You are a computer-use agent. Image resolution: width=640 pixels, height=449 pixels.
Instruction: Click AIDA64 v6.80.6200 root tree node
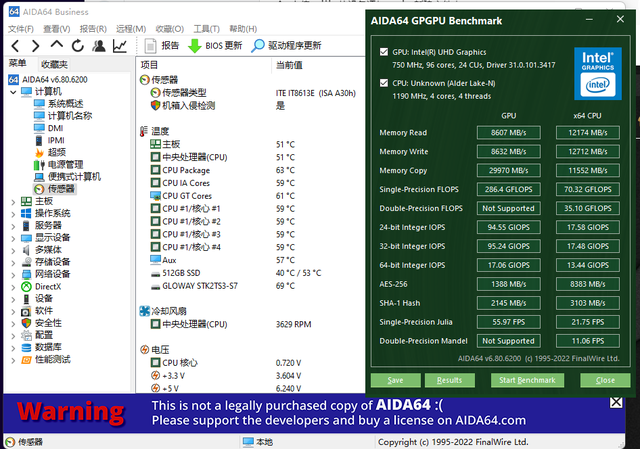[x=48, y=80]
